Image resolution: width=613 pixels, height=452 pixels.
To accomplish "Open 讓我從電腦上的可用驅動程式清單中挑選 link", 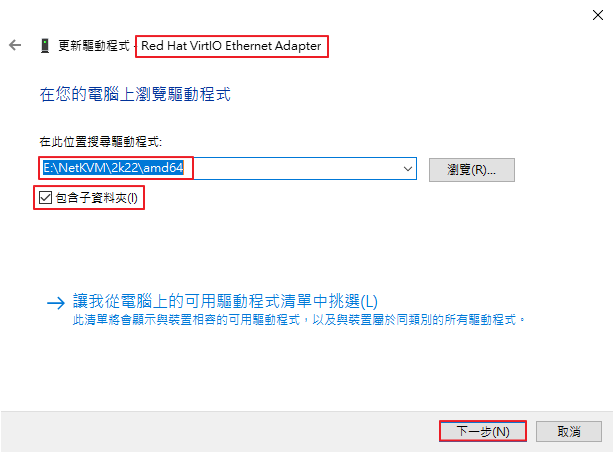I will pos(225,301).
